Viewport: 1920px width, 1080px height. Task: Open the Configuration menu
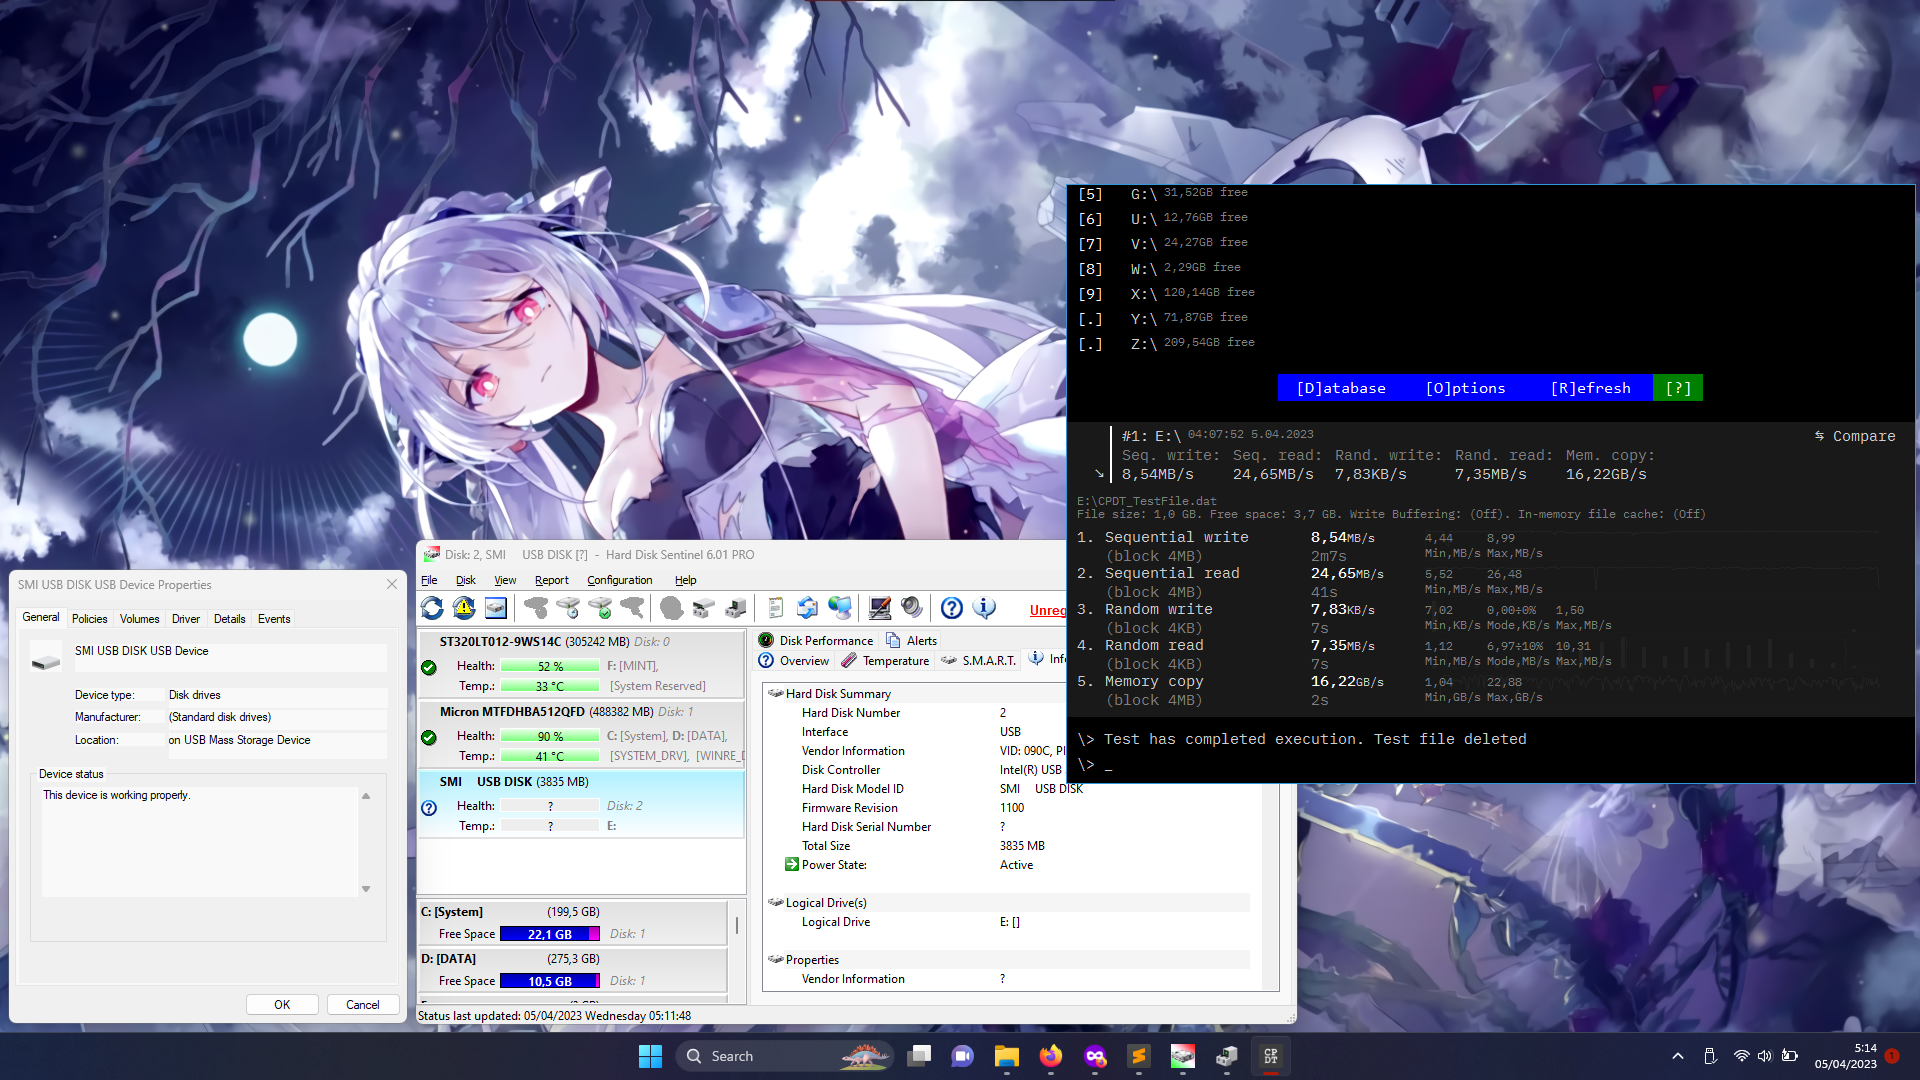point(619,580)
